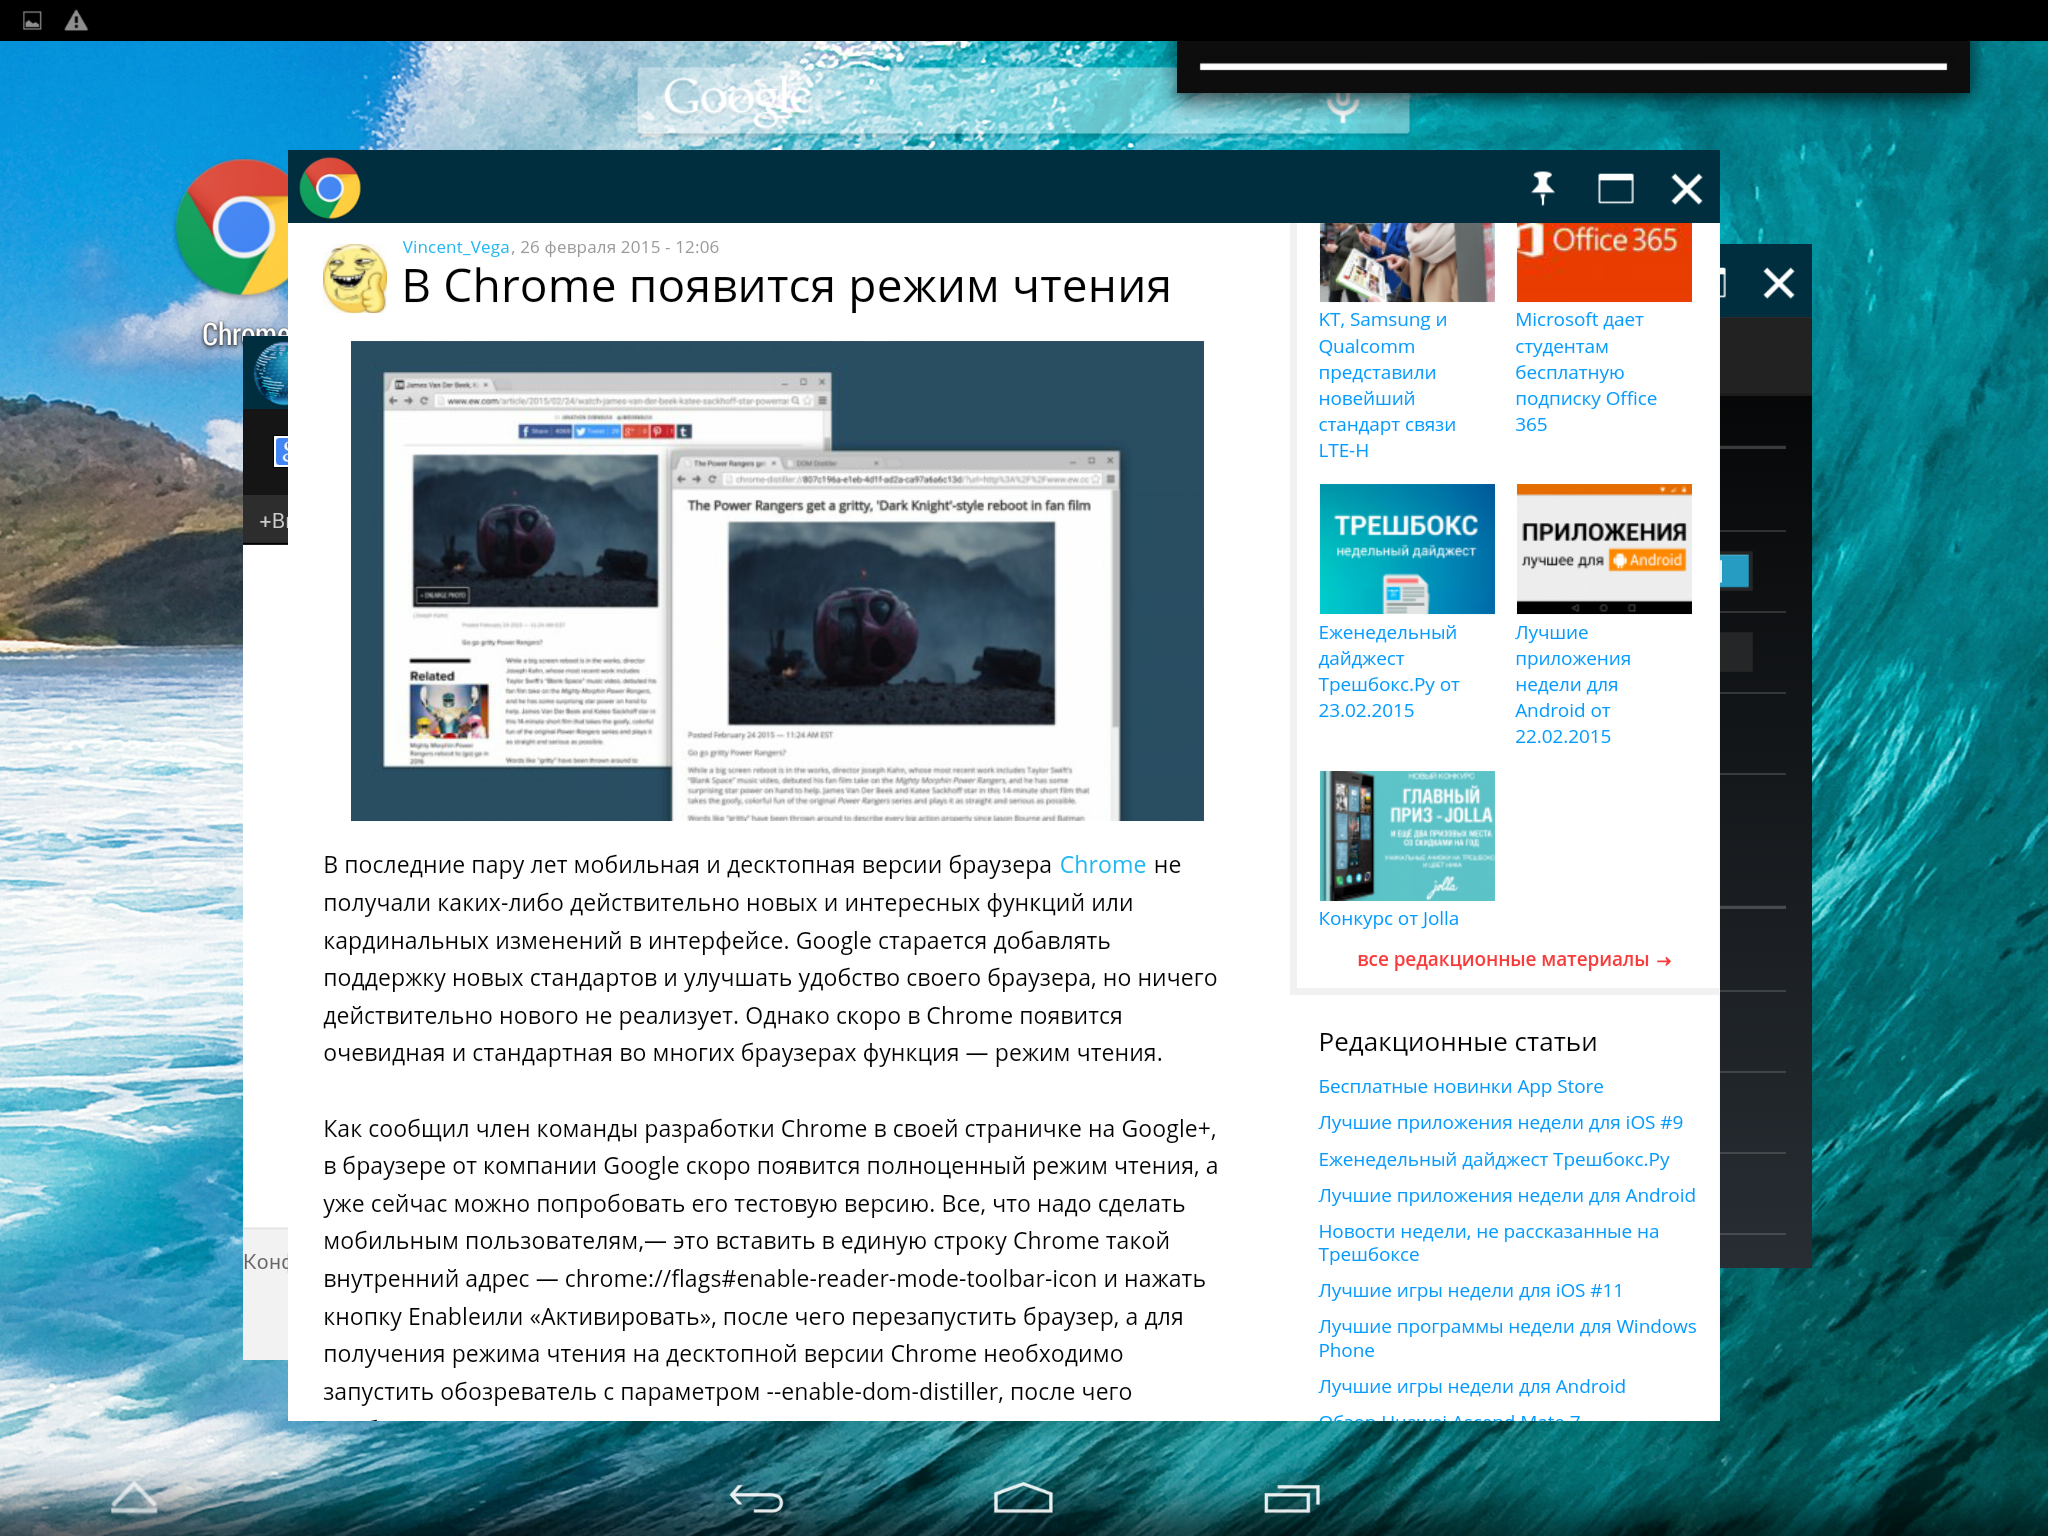Viewport: 2048px width, 1536px height.
Task: Click the Редакционные статьи heading
Action: click(x=1457, y=1042)
